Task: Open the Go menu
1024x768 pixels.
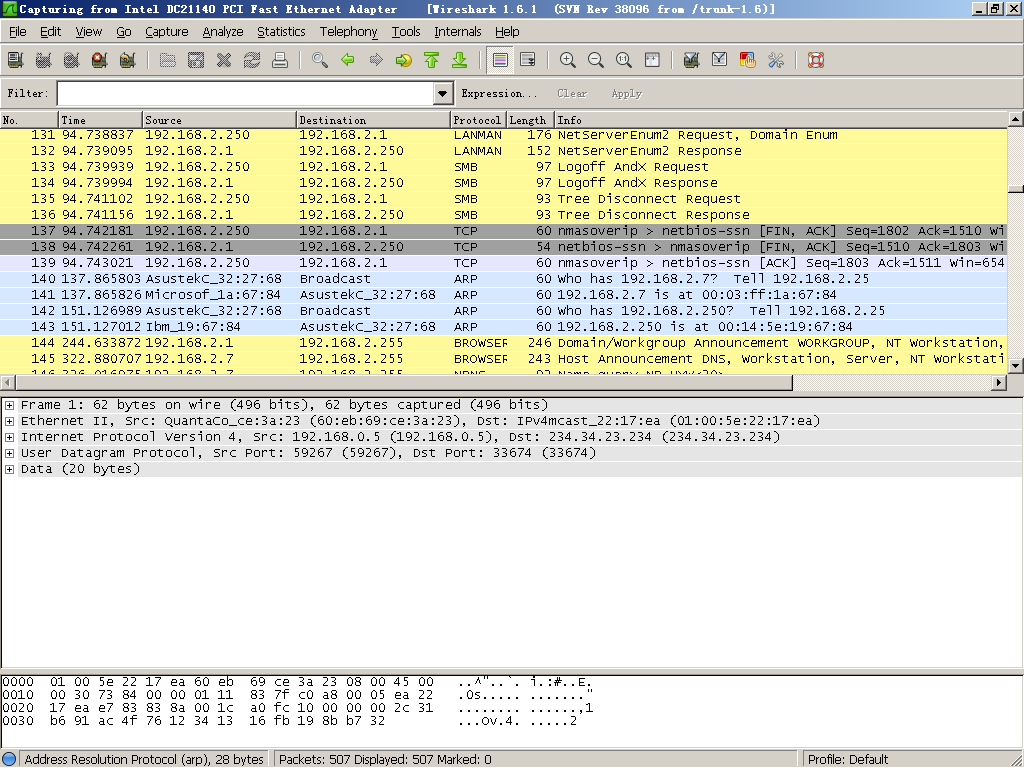Action: coord(123,31)
